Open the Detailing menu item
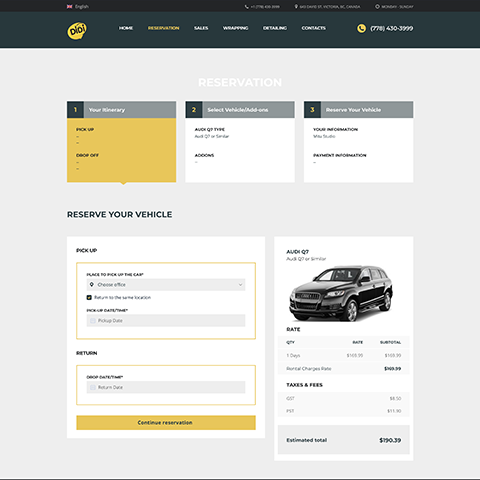The width and height of the screenshot is (480, 480). pyautogui.click(x=275, y=28)
